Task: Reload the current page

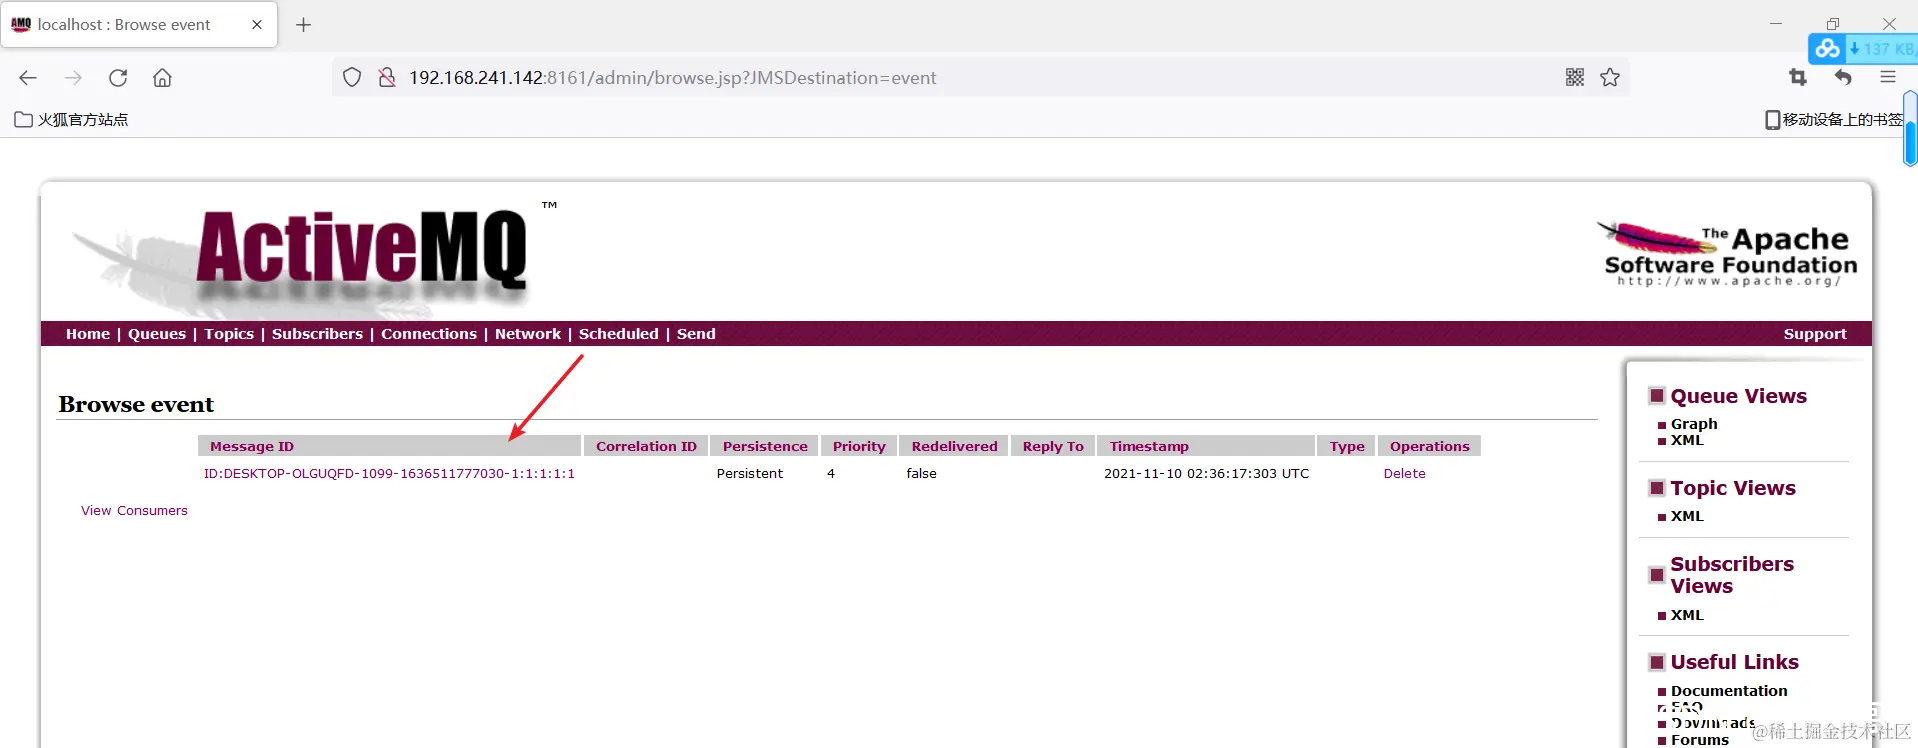Action: 118,78
